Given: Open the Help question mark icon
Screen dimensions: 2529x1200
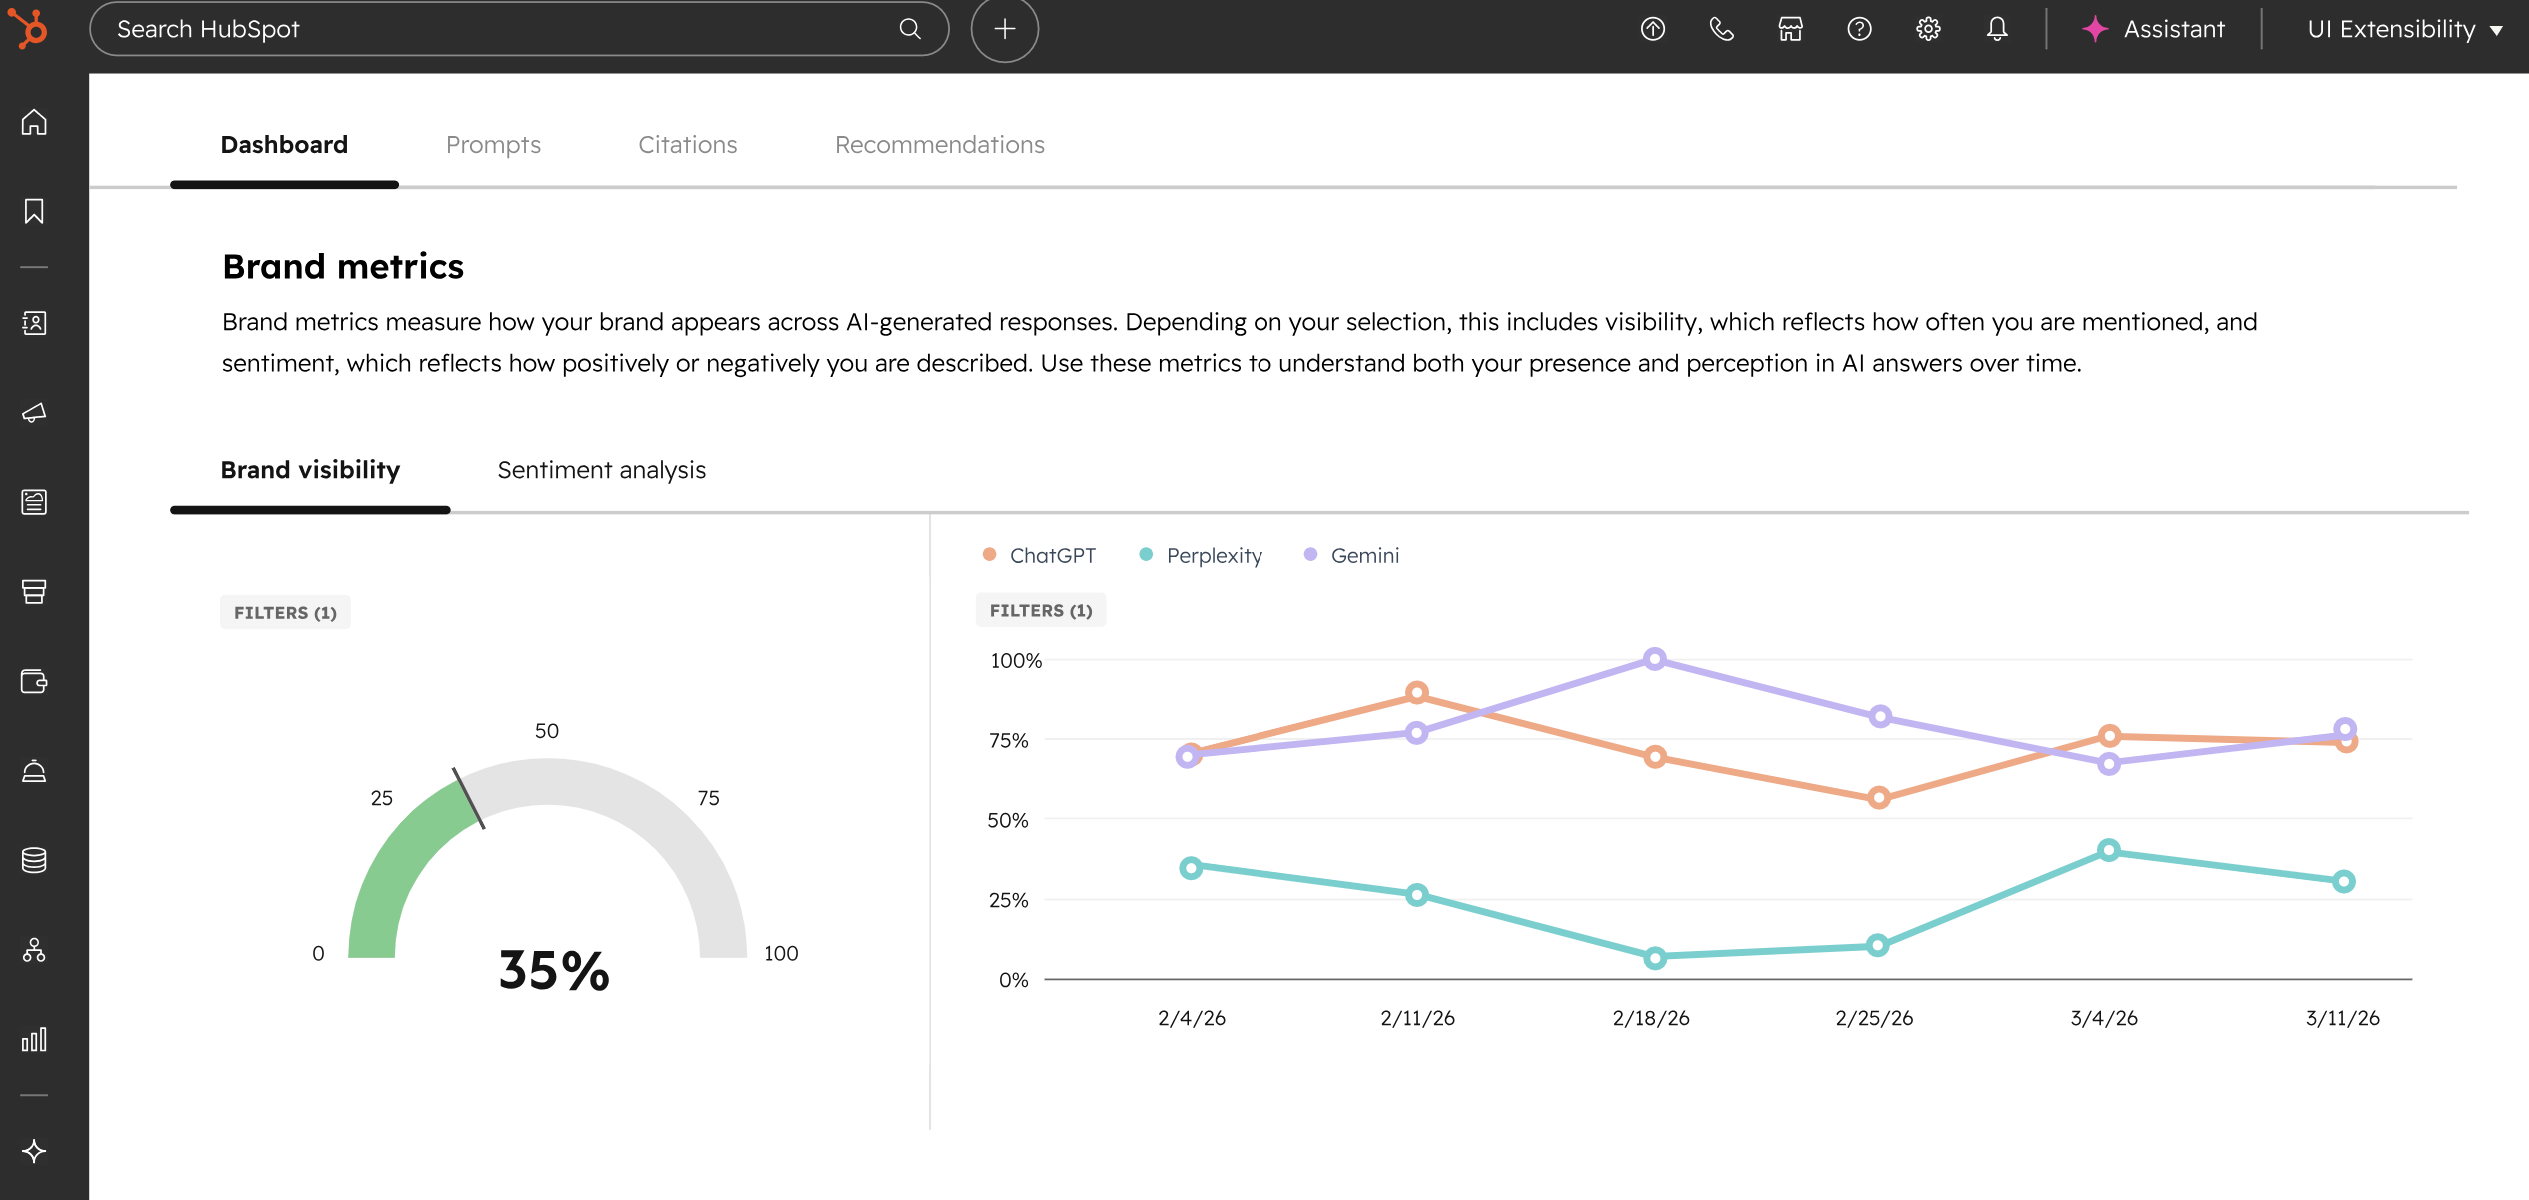Looking at the screenshot, I should [1859, 29].
